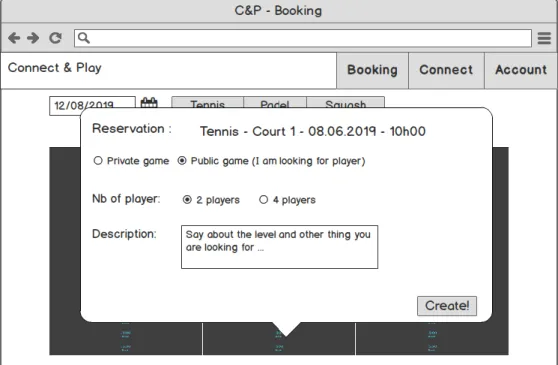Viewport: 558px width, 365px height.
Task: Select the Private game radio button
Action: click(x=98, y=160)
